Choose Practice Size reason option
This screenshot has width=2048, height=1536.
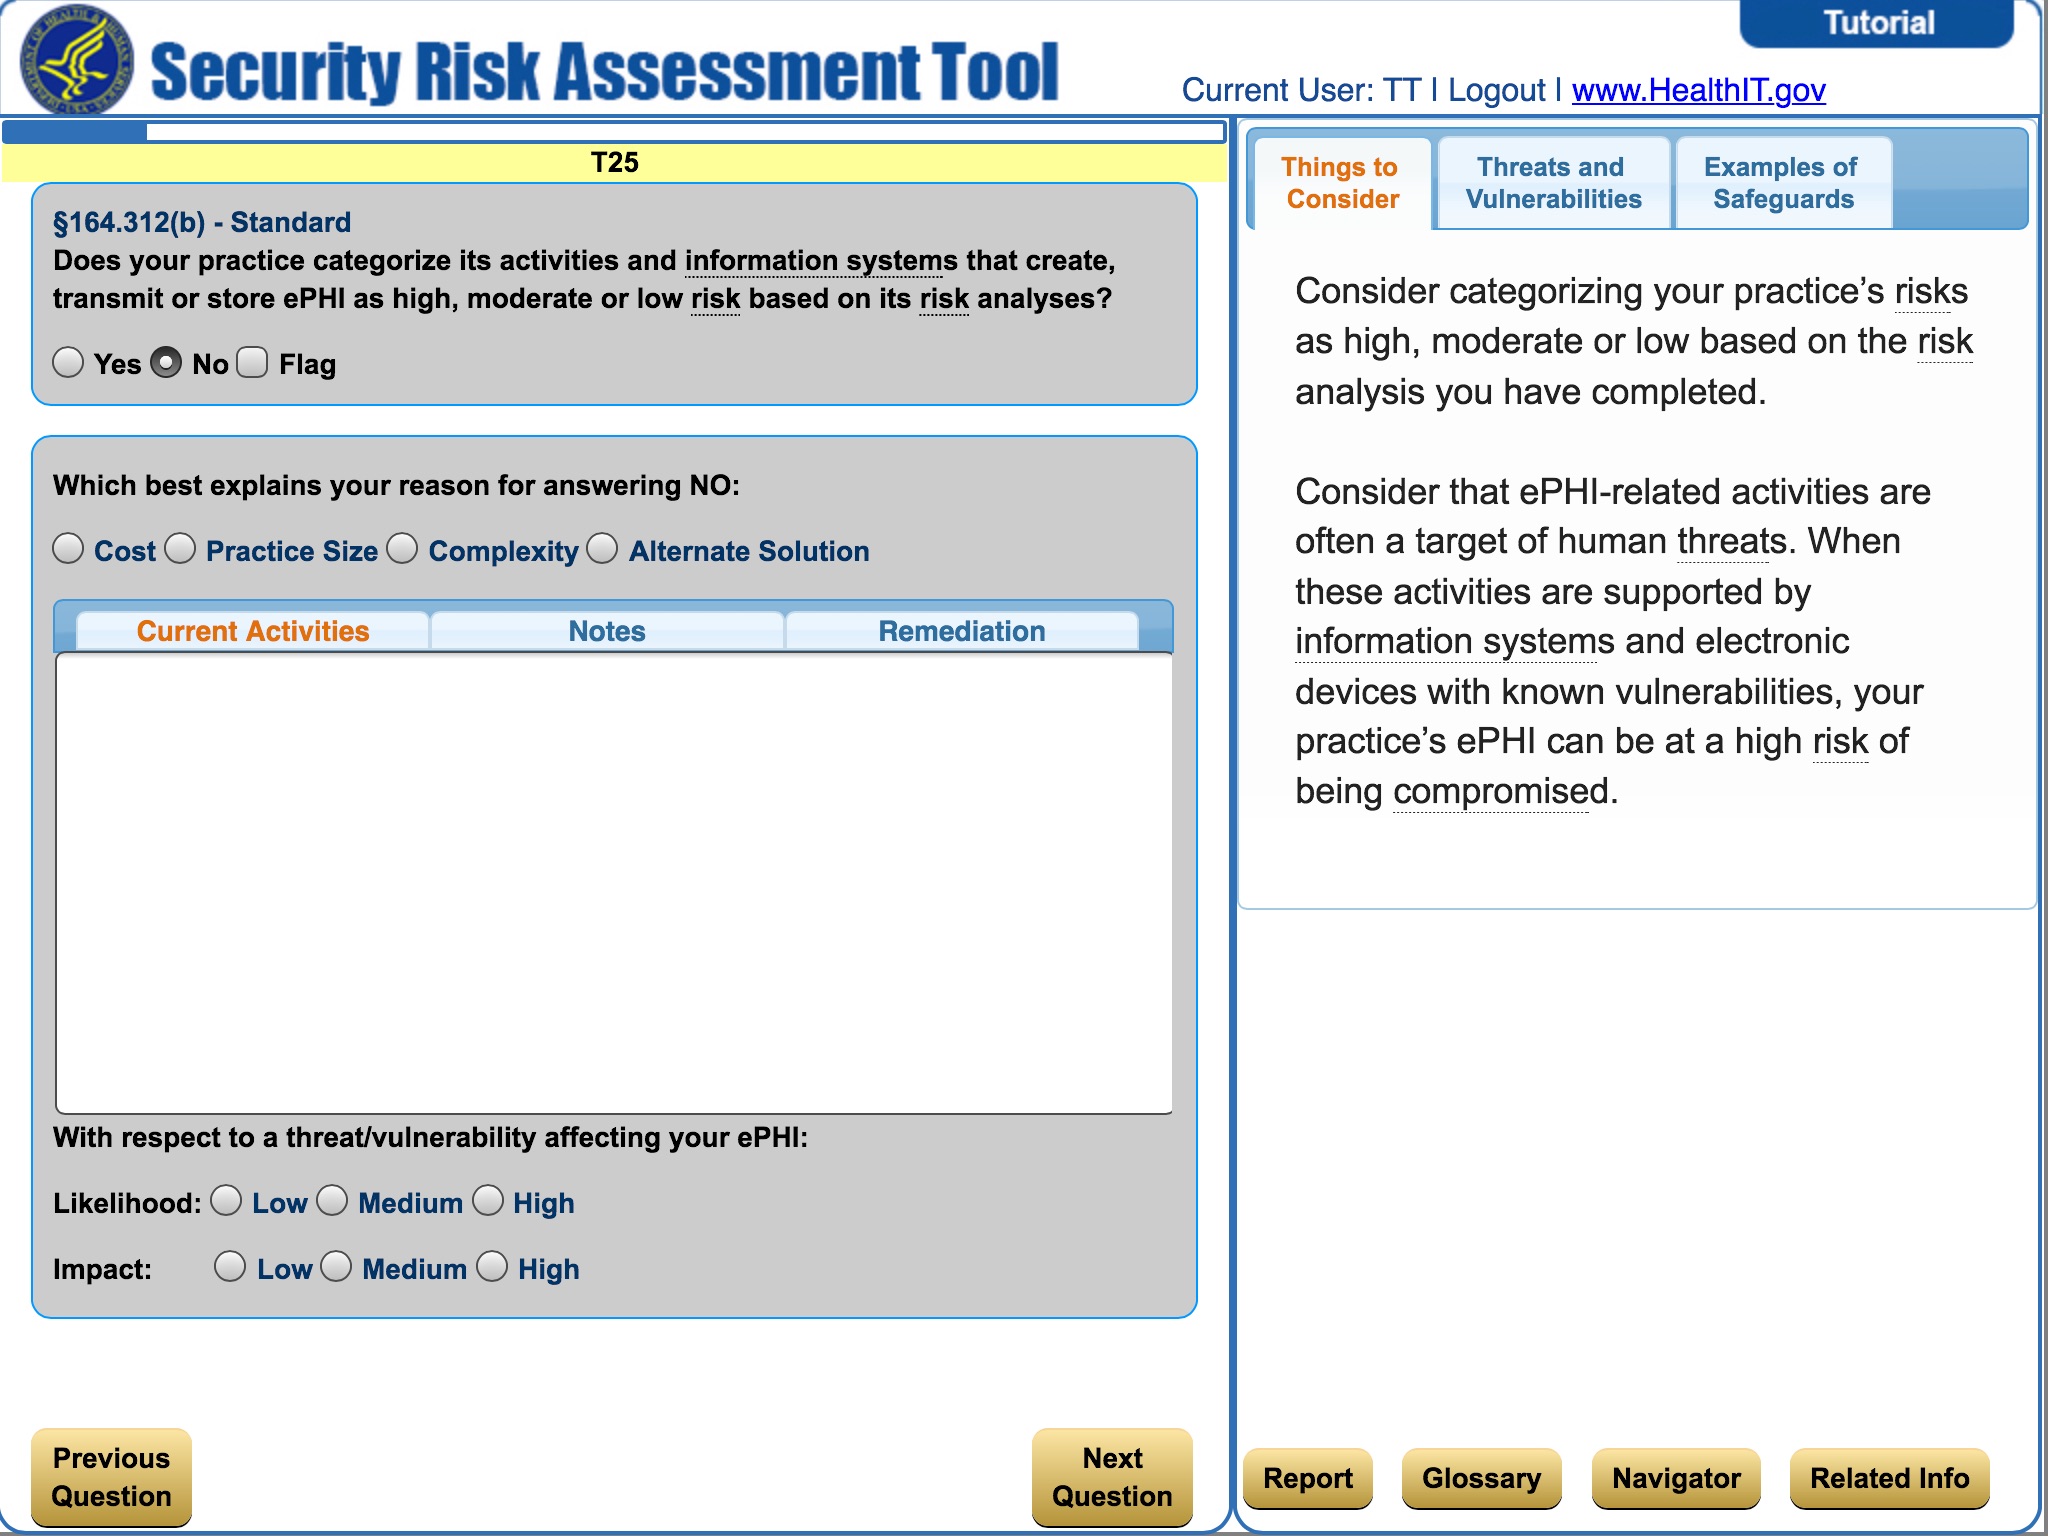[181, 548]
